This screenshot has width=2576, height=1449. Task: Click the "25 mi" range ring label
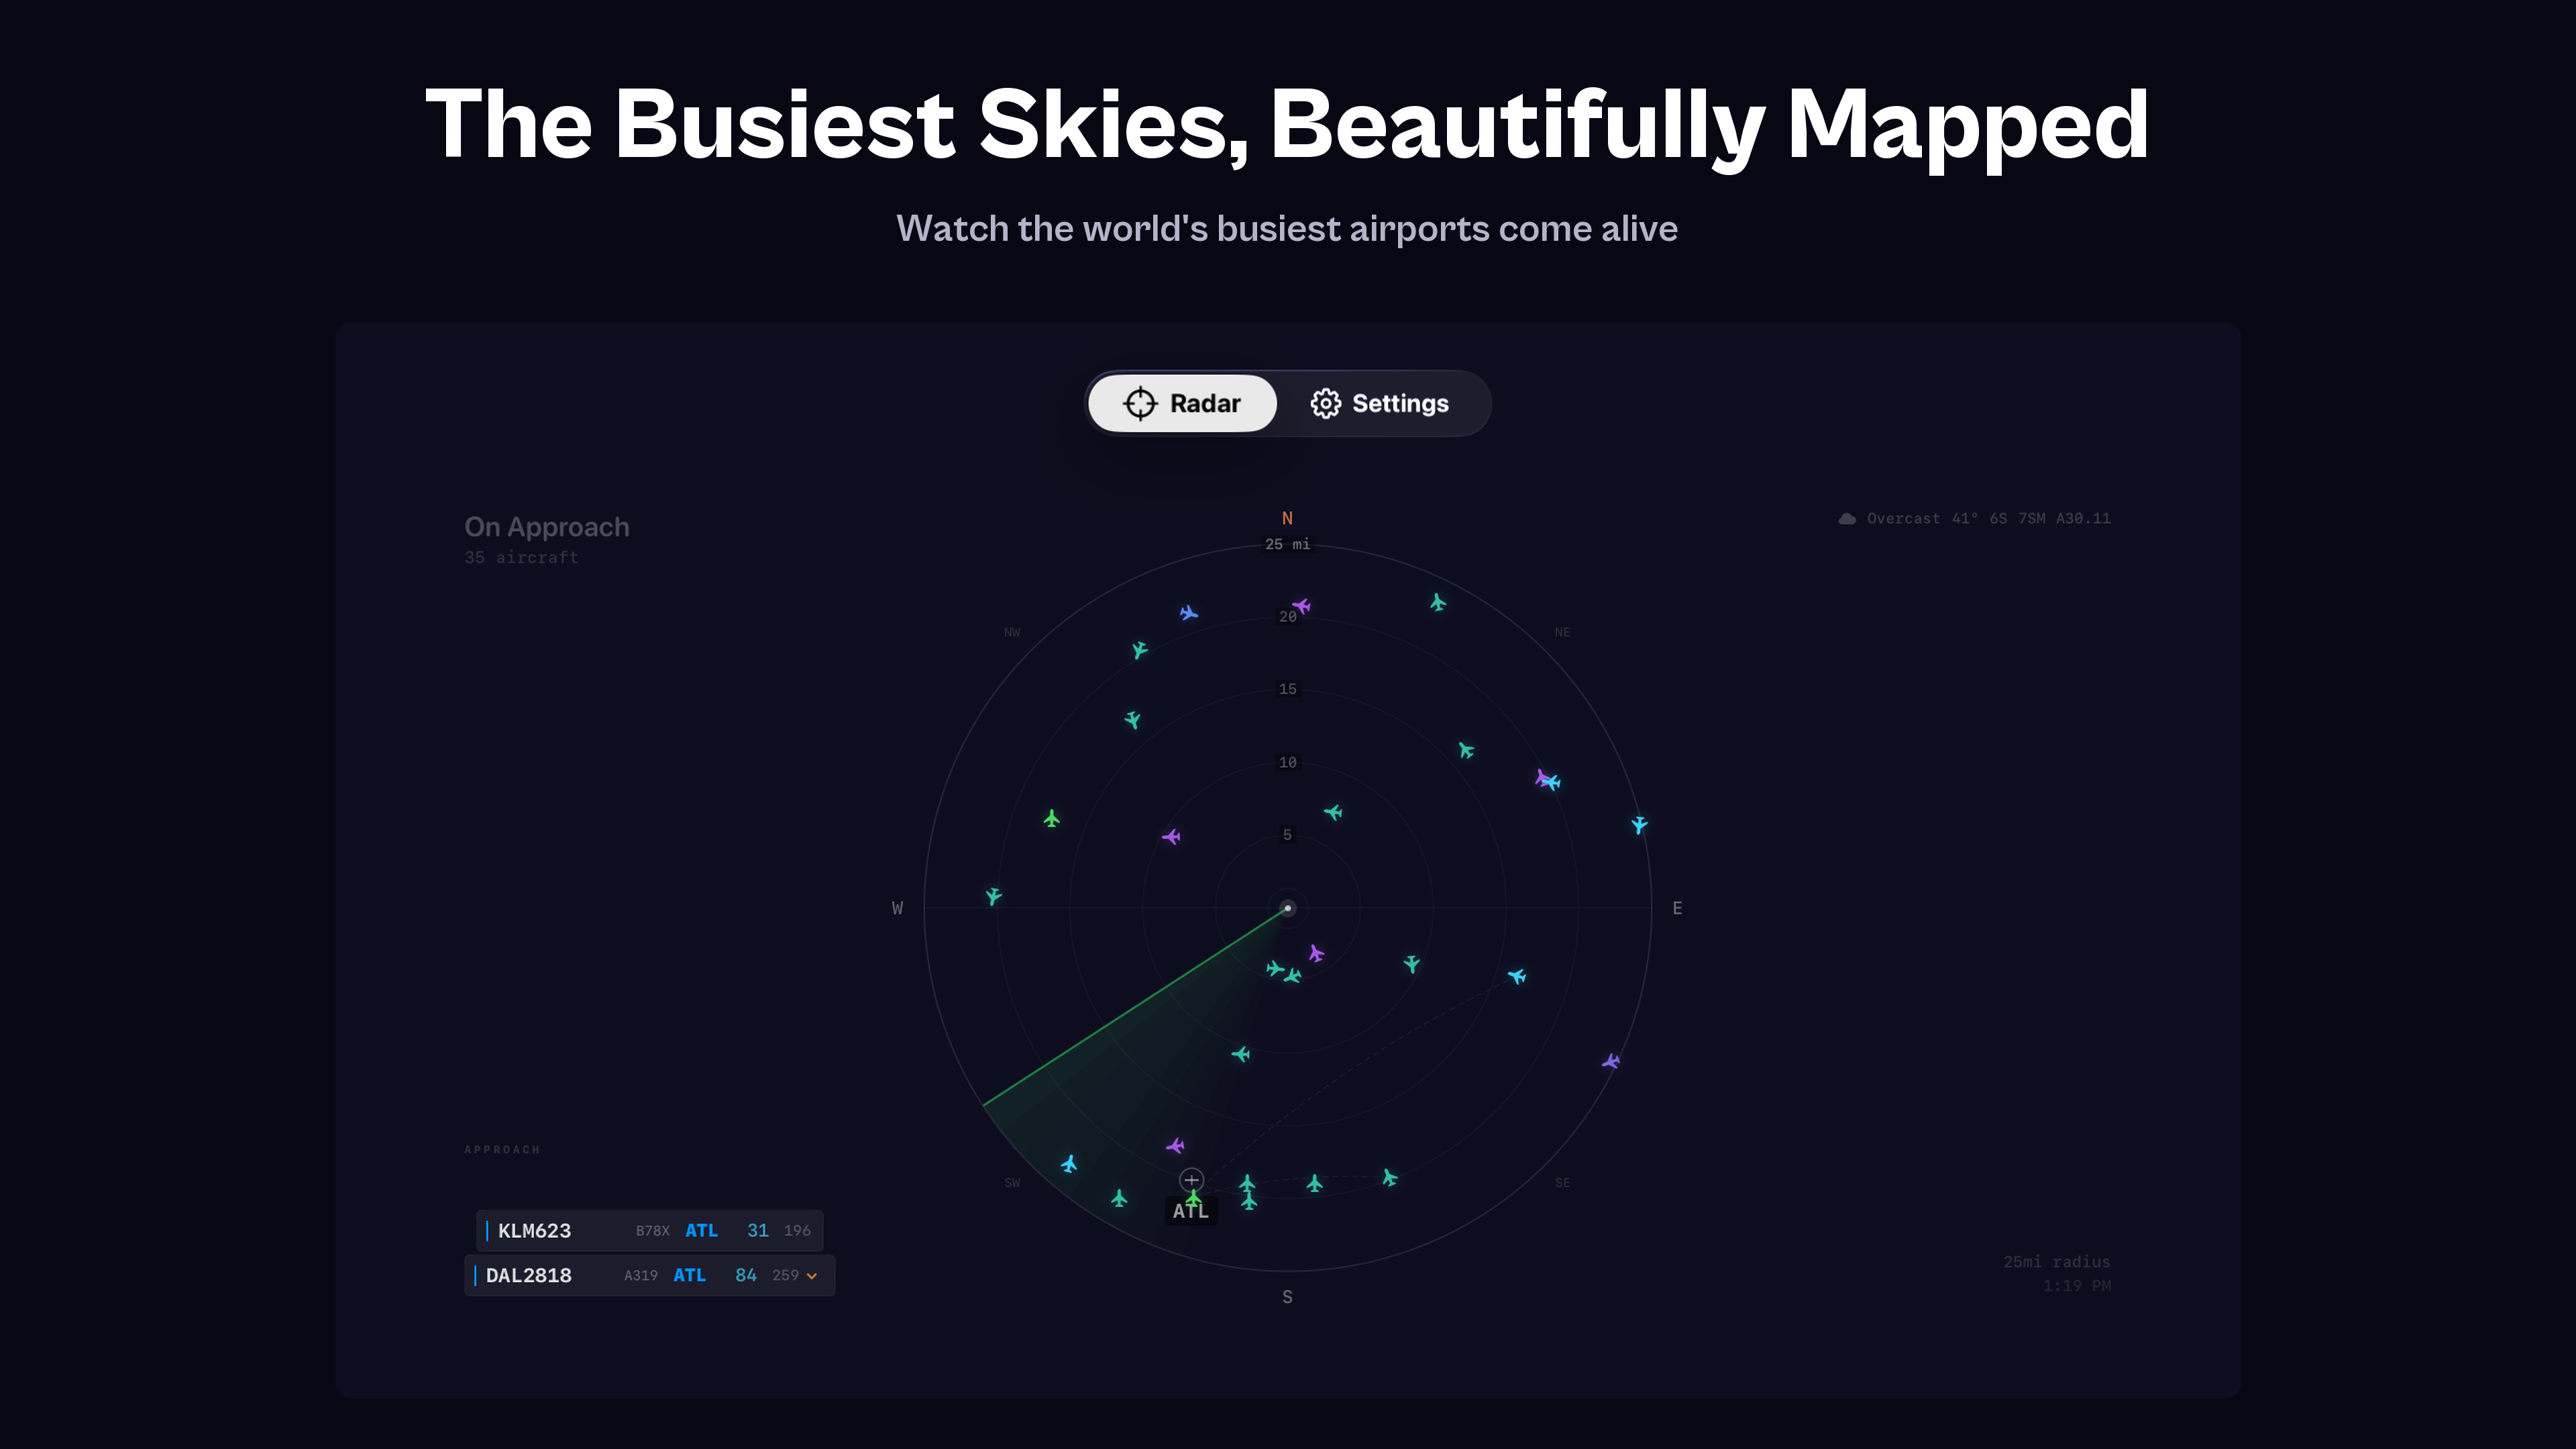pos(1287,544)
